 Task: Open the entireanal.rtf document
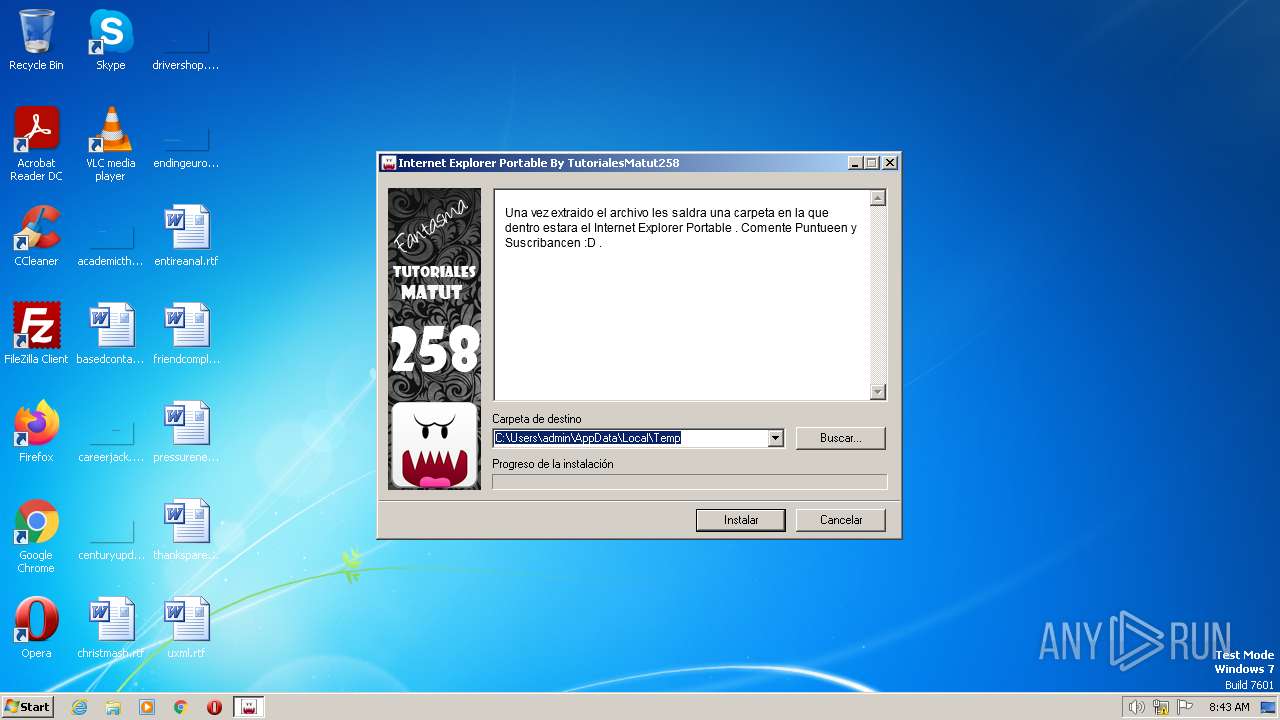click(x=185, y=236)
